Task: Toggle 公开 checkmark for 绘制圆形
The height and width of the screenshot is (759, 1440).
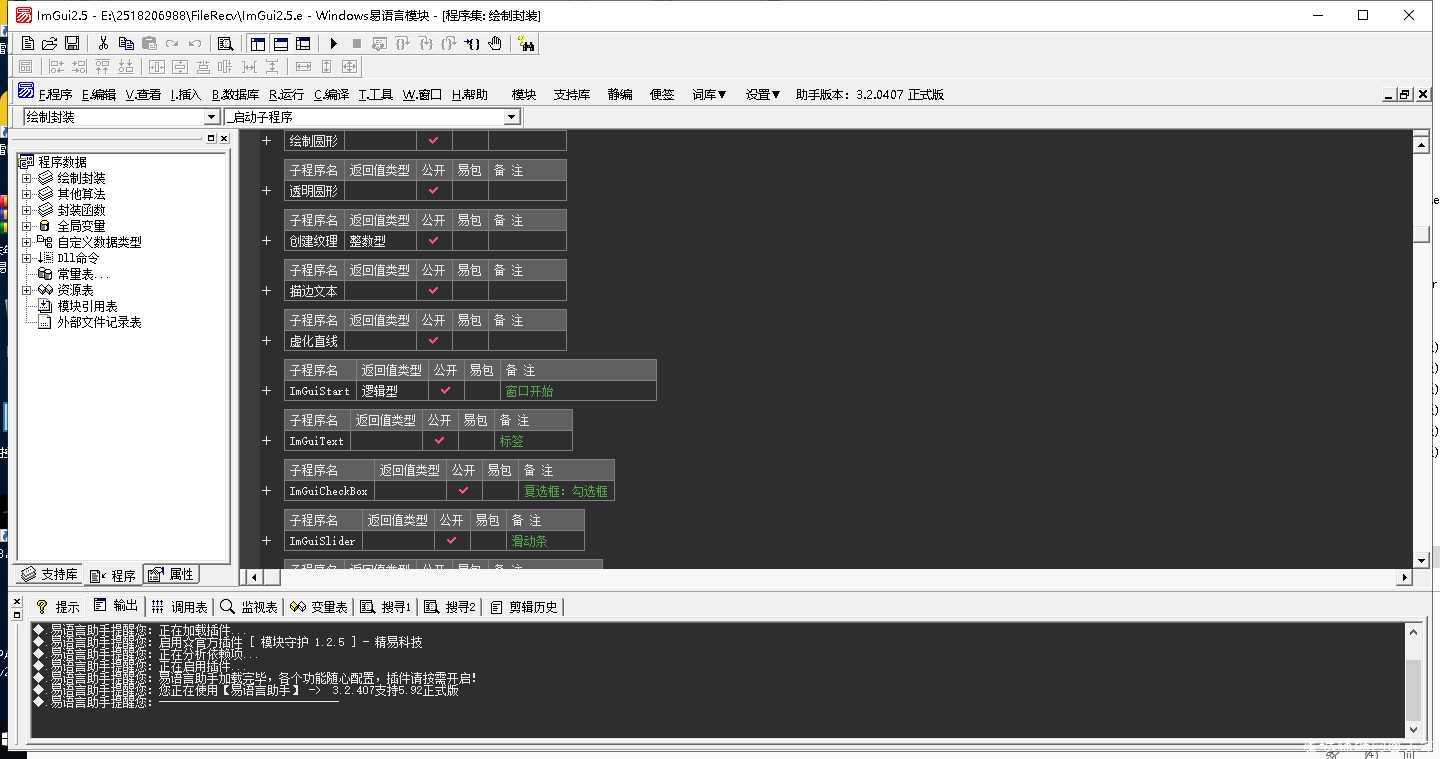Action: pos(434,141)
